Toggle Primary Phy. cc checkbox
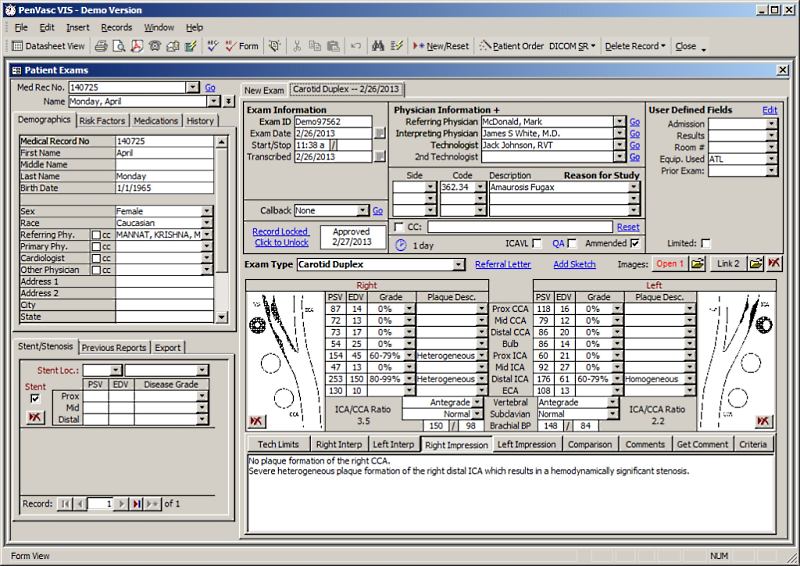This screenshot has width=800, height=566. (x=96, y=247)
